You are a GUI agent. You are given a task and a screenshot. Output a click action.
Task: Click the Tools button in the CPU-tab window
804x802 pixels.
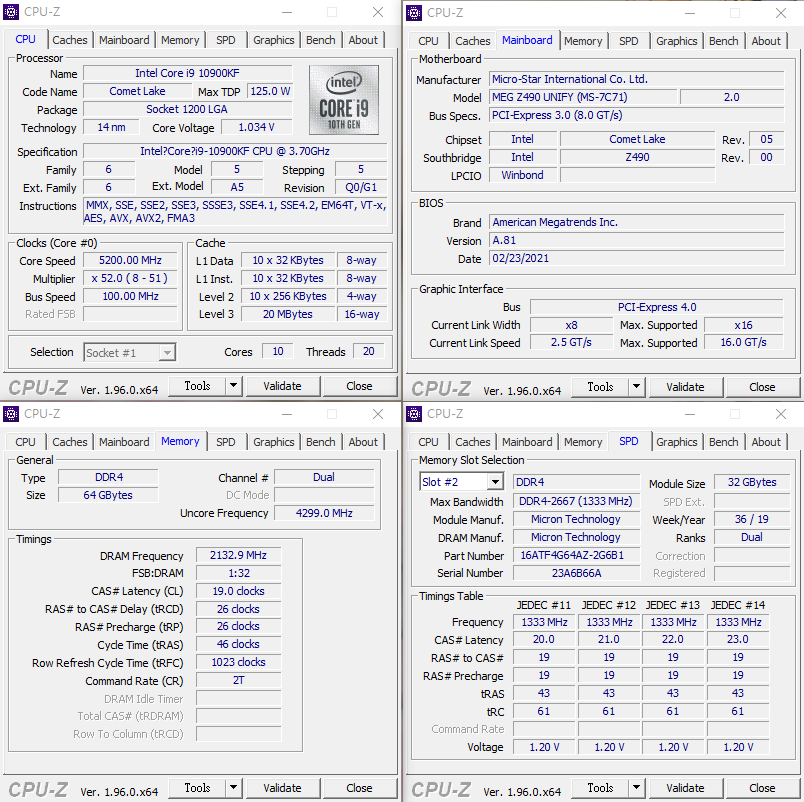tap(197, 386)
